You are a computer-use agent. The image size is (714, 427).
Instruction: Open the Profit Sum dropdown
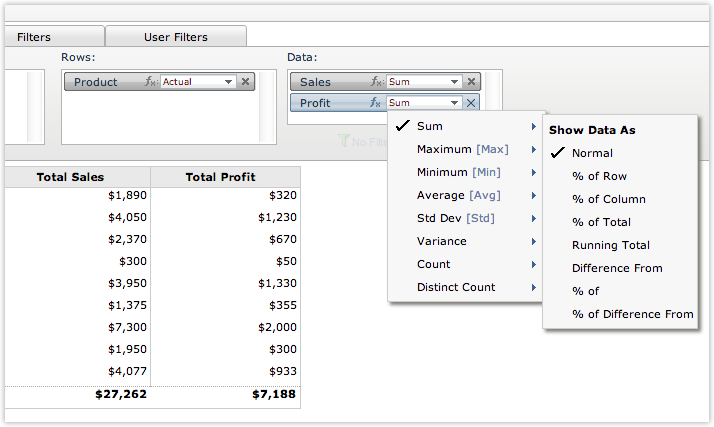(455, 102)
